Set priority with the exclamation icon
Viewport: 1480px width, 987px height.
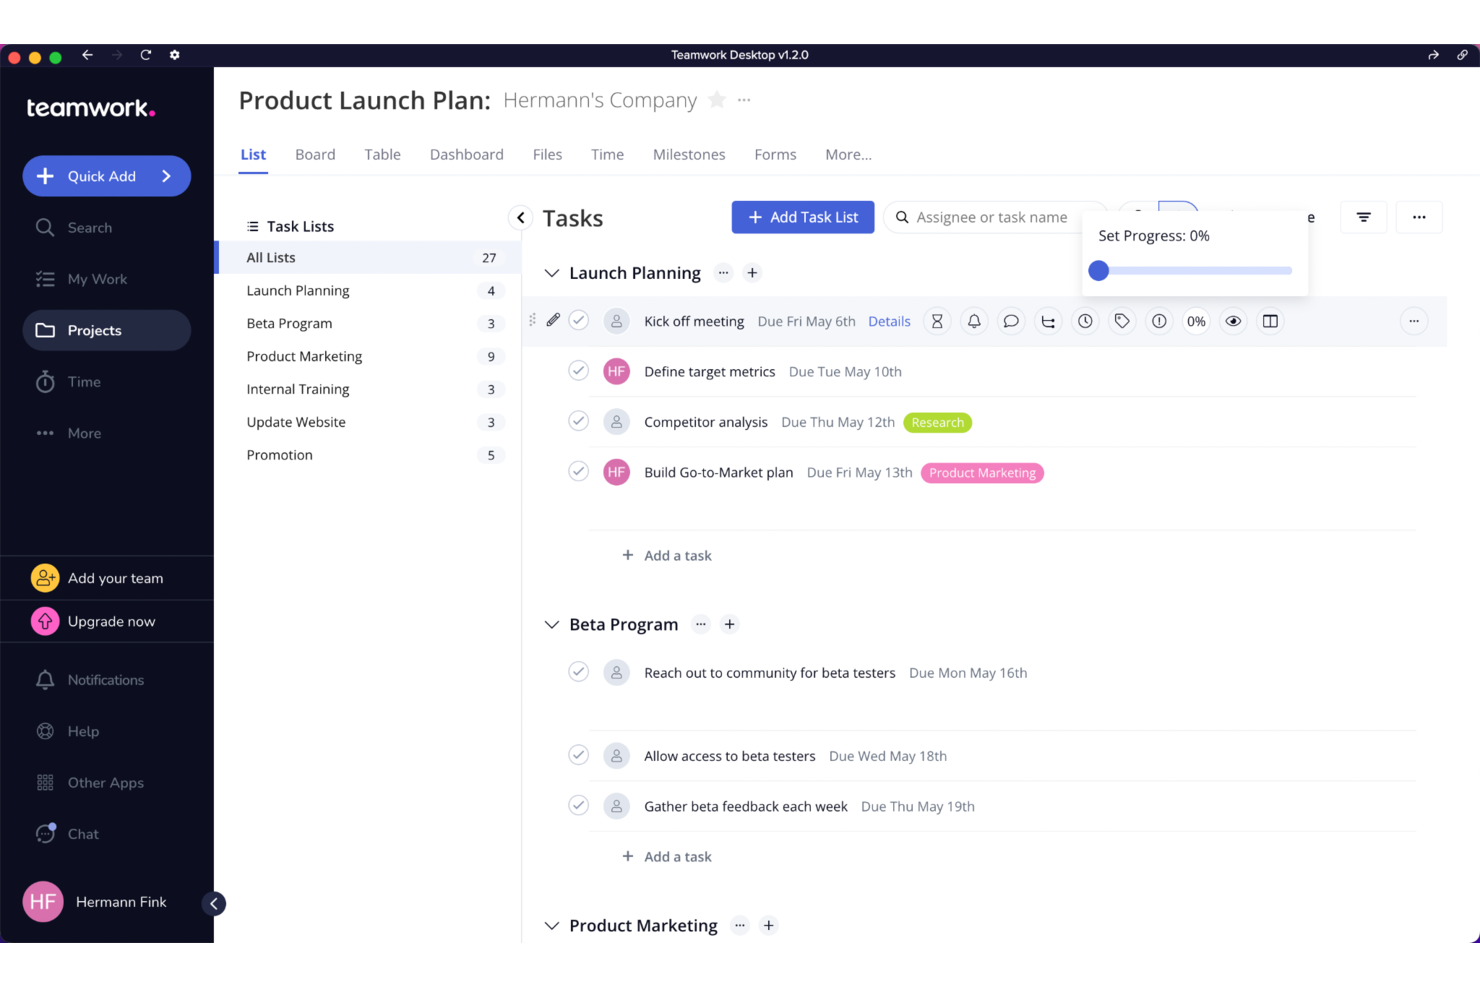[x=1159, y=321]
